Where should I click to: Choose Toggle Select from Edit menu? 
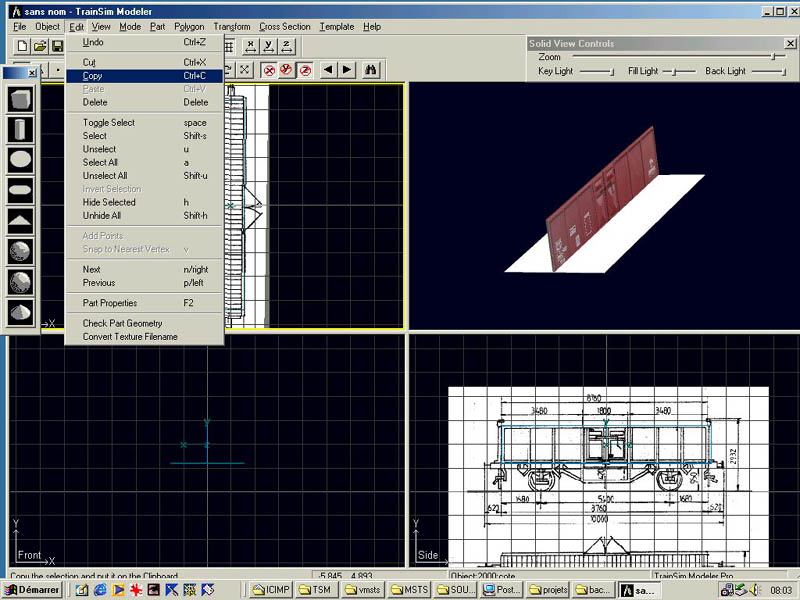tap(108, 123)
